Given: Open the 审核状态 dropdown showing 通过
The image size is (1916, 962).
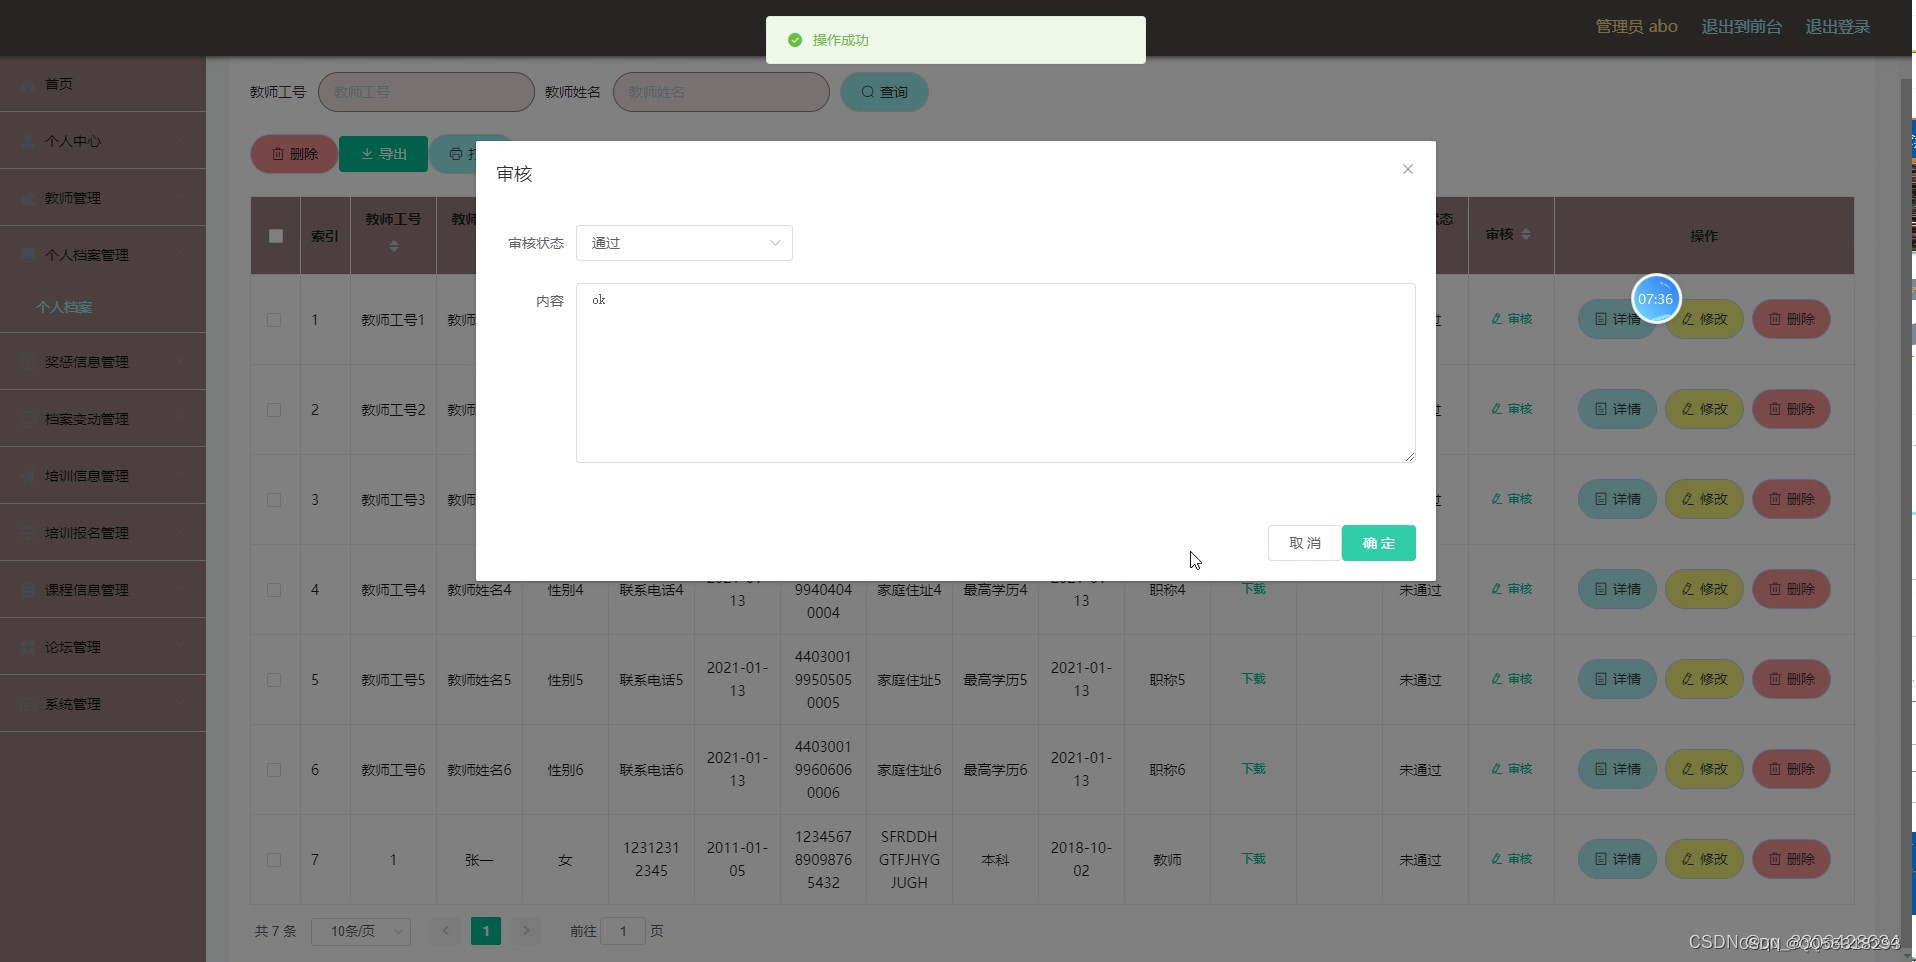Looking at the screenshot, I should [x=684, y=243].
